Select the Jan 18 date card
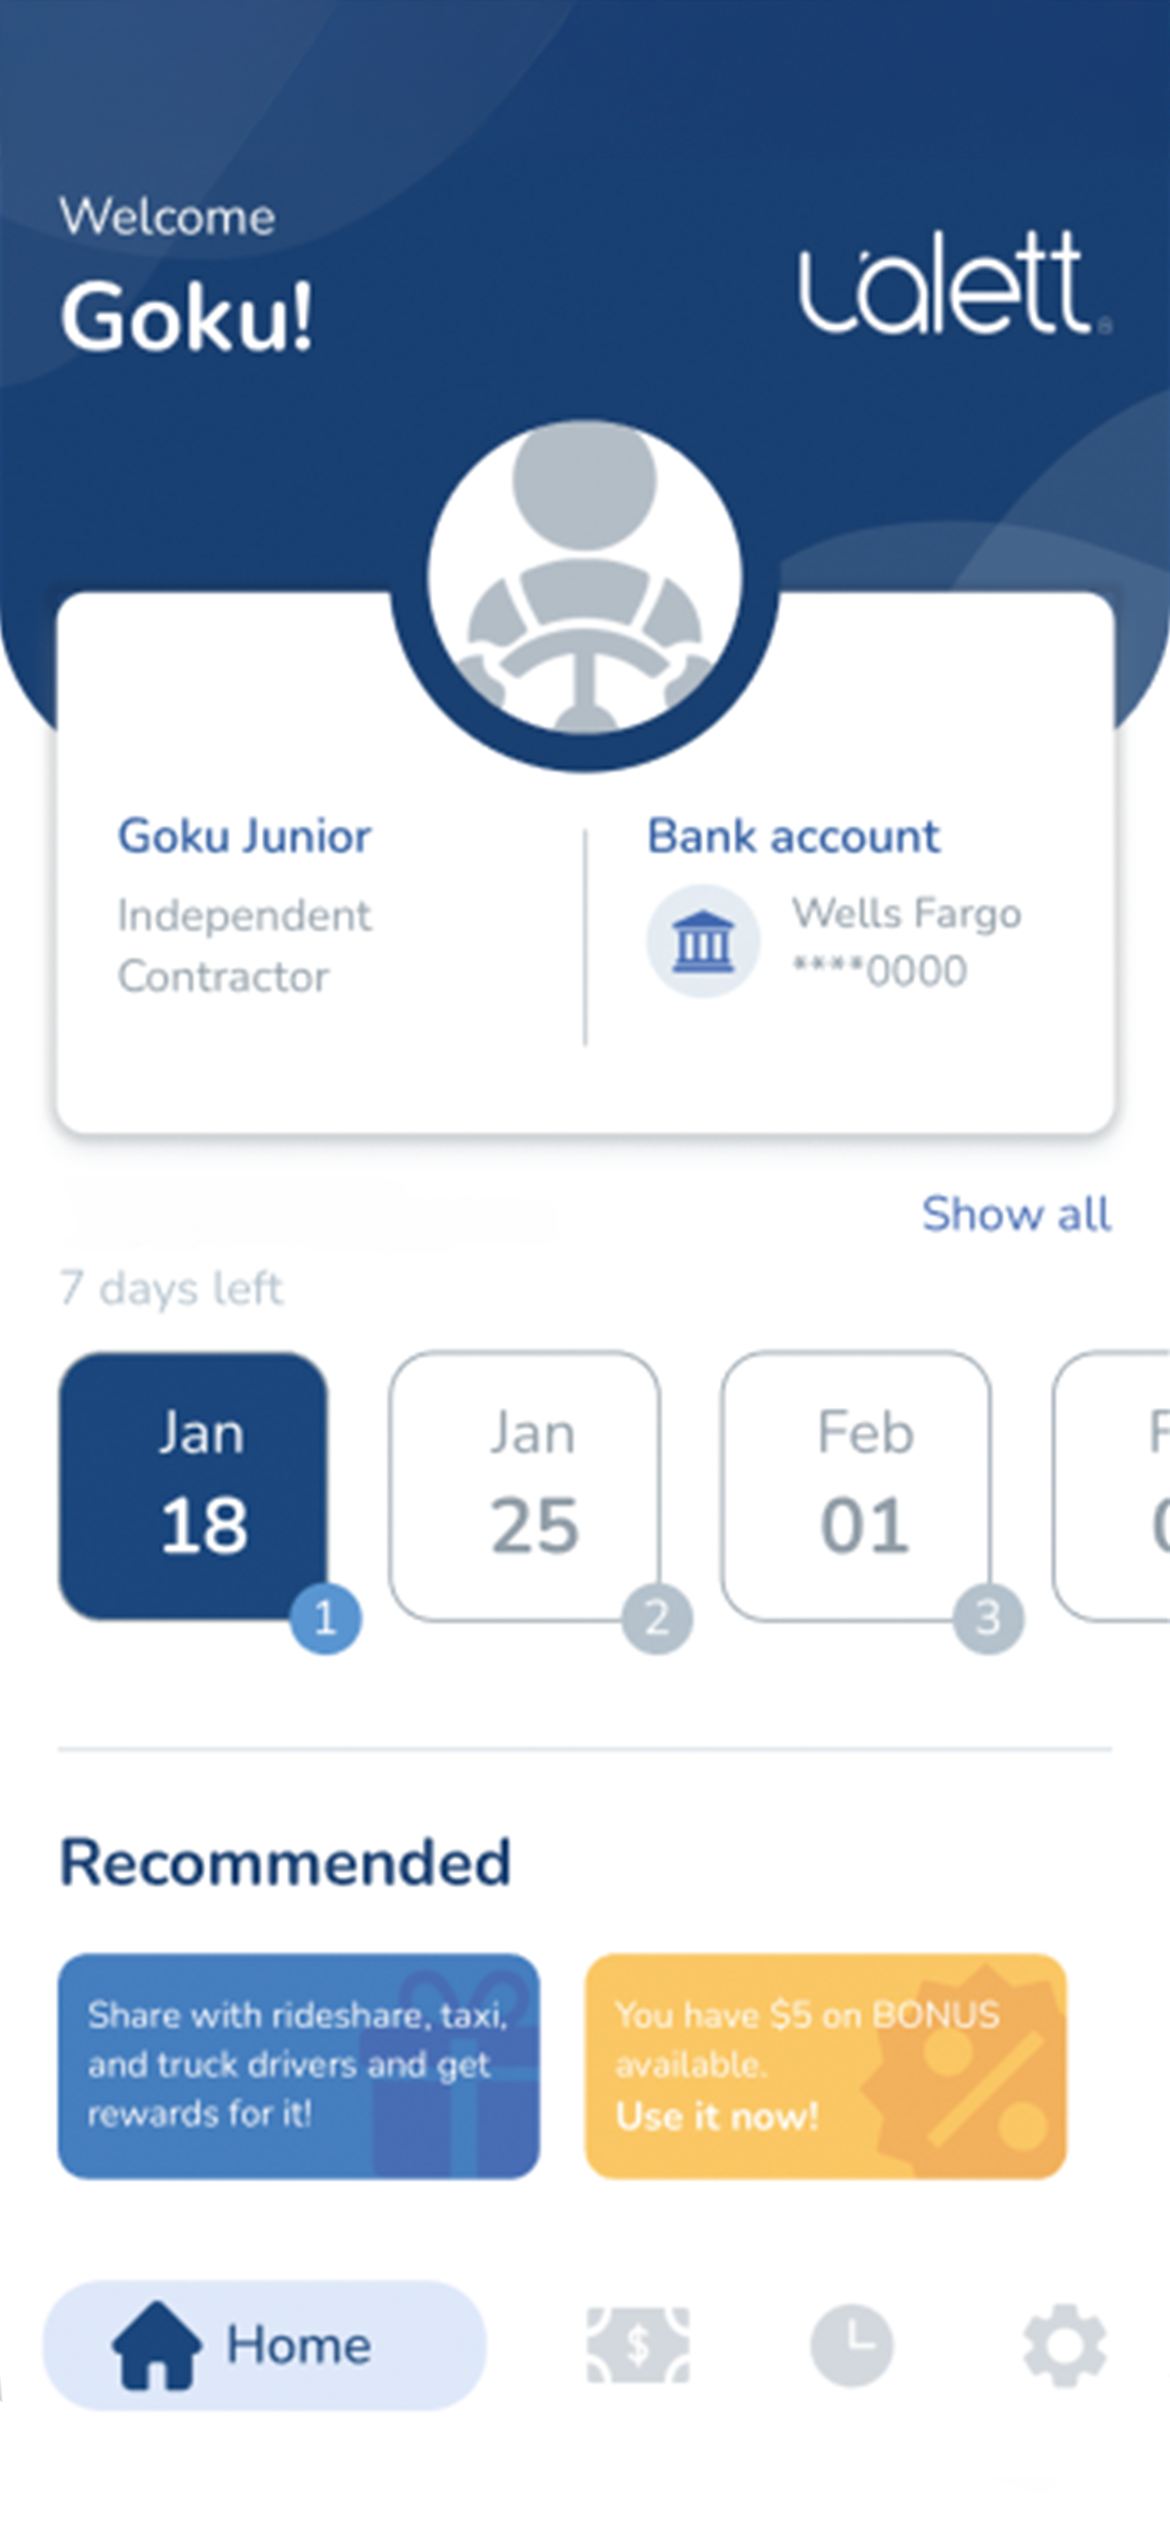This screenshot has width=1170, height=2532. [x=194, y=1486]
